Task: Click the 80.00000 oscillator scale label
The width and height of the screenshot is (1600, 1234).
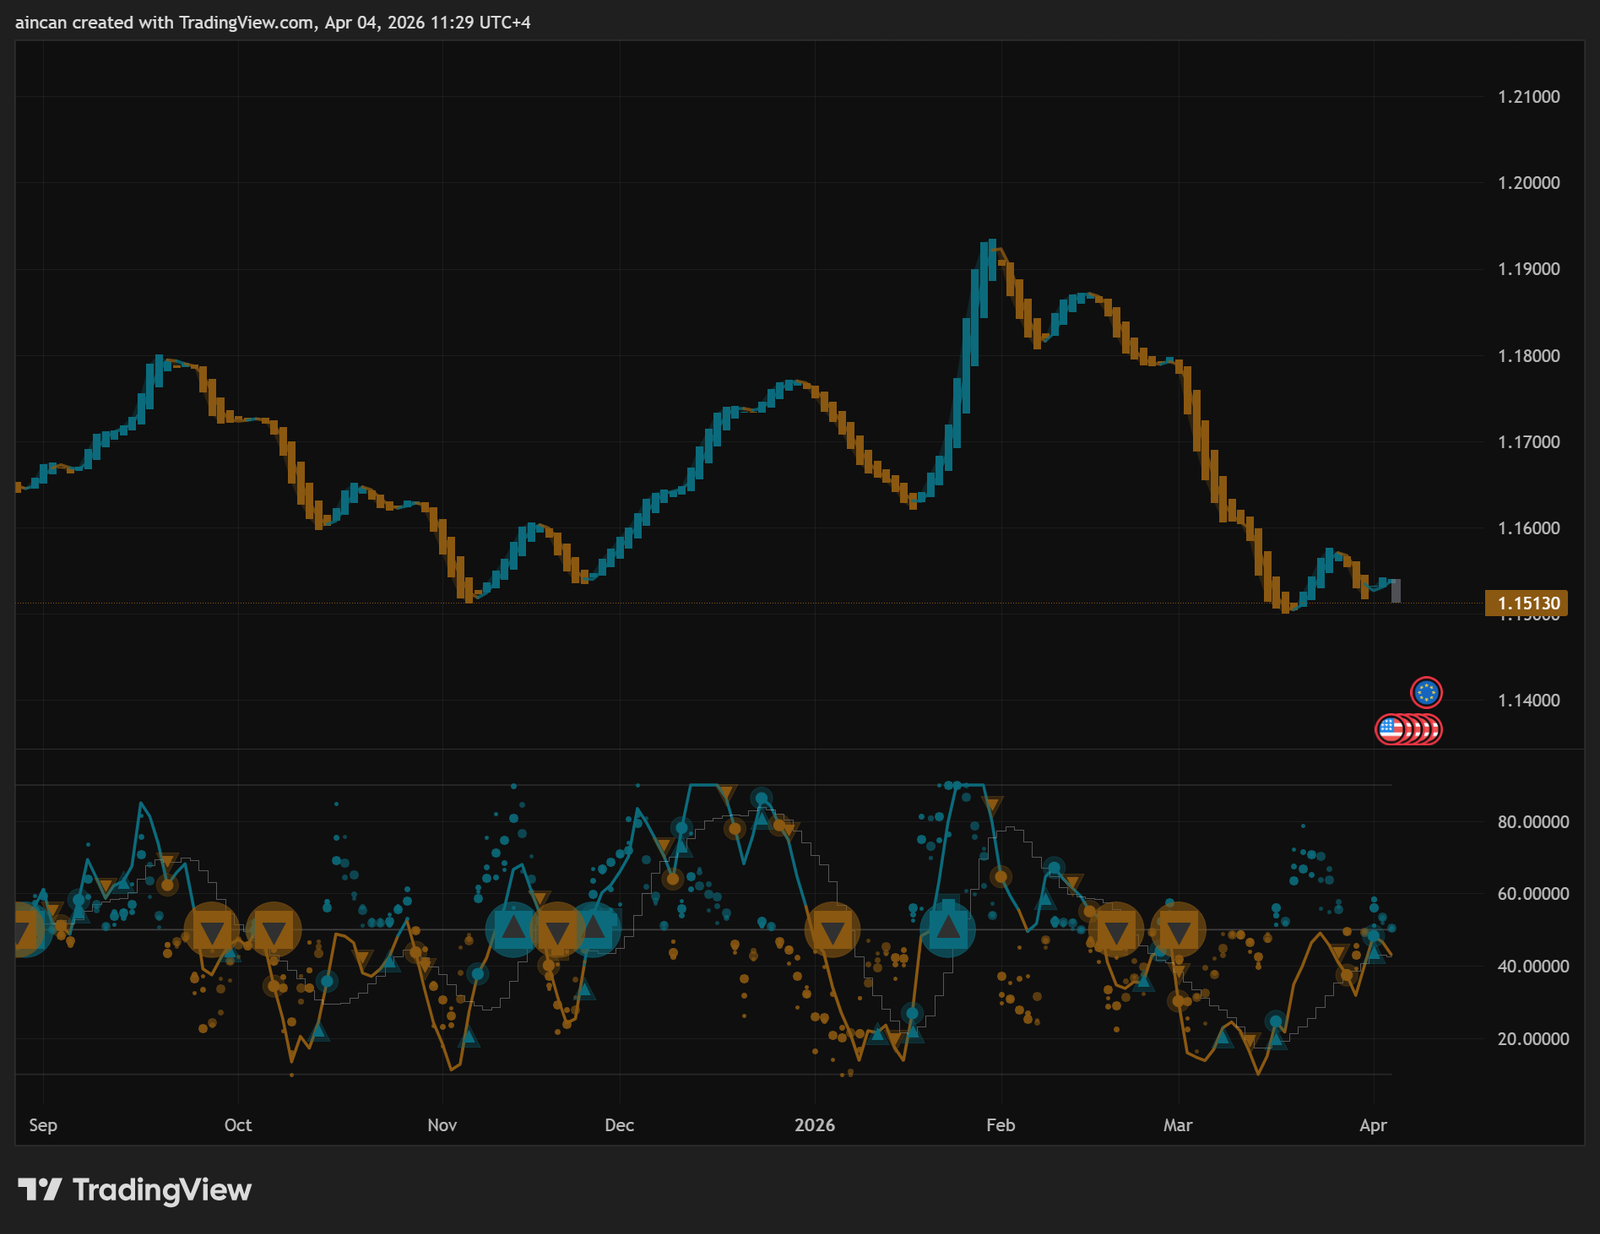Action: tap(1533, 822)
